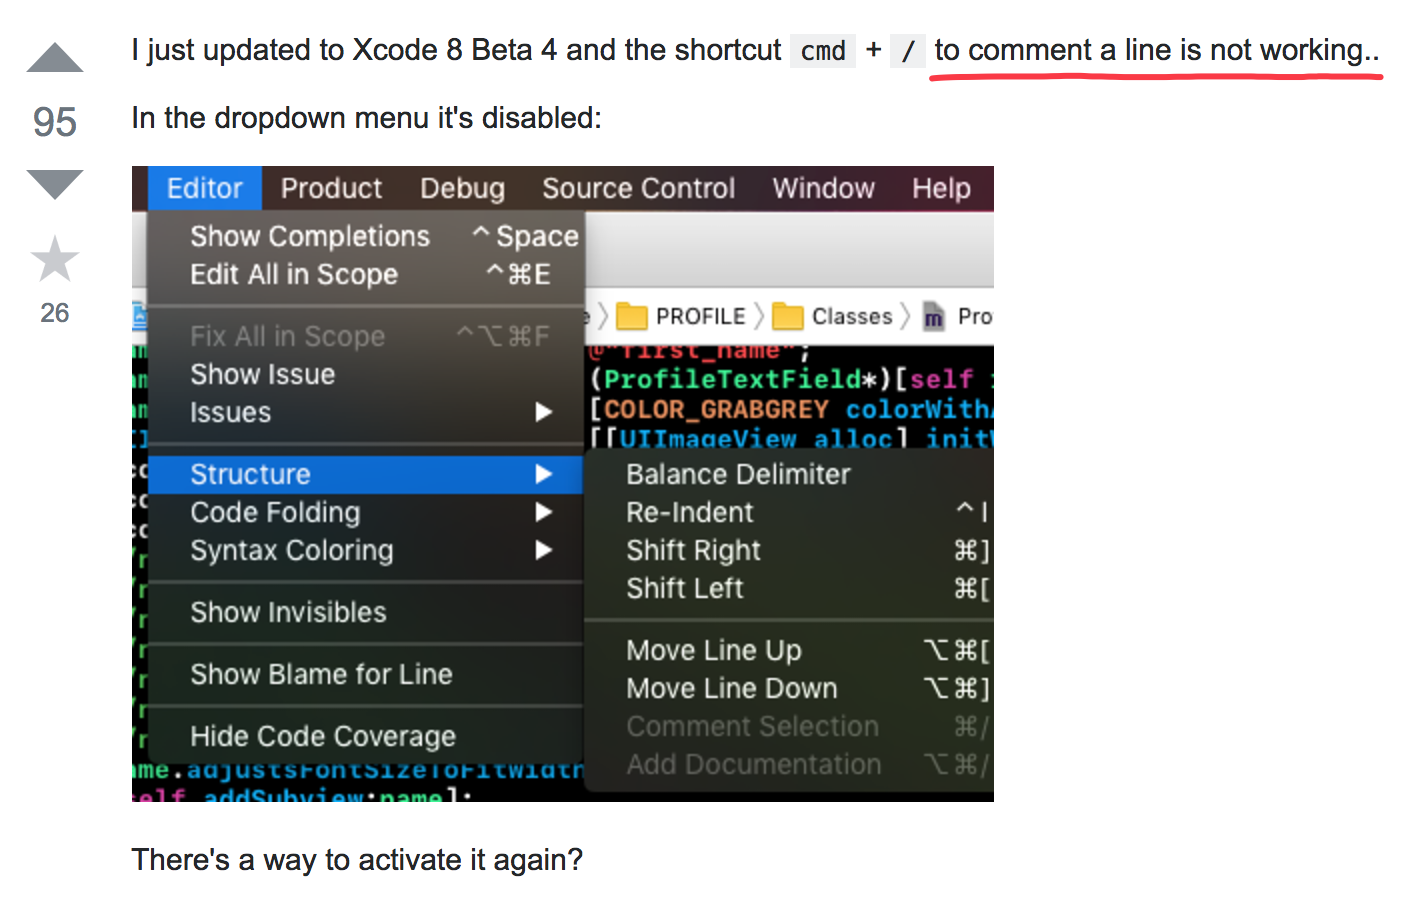Select Shift Left

[x=790, y=588]
